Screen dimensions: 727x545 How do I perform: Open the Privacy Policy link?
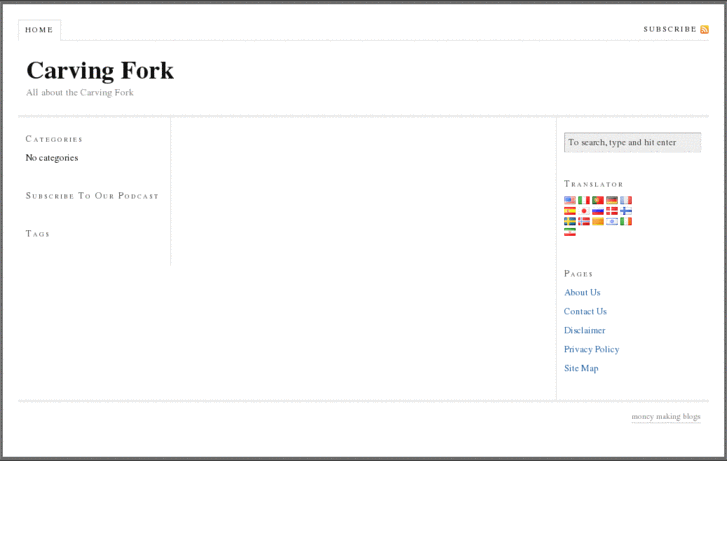pyautogui.click(x=592, y=349)
